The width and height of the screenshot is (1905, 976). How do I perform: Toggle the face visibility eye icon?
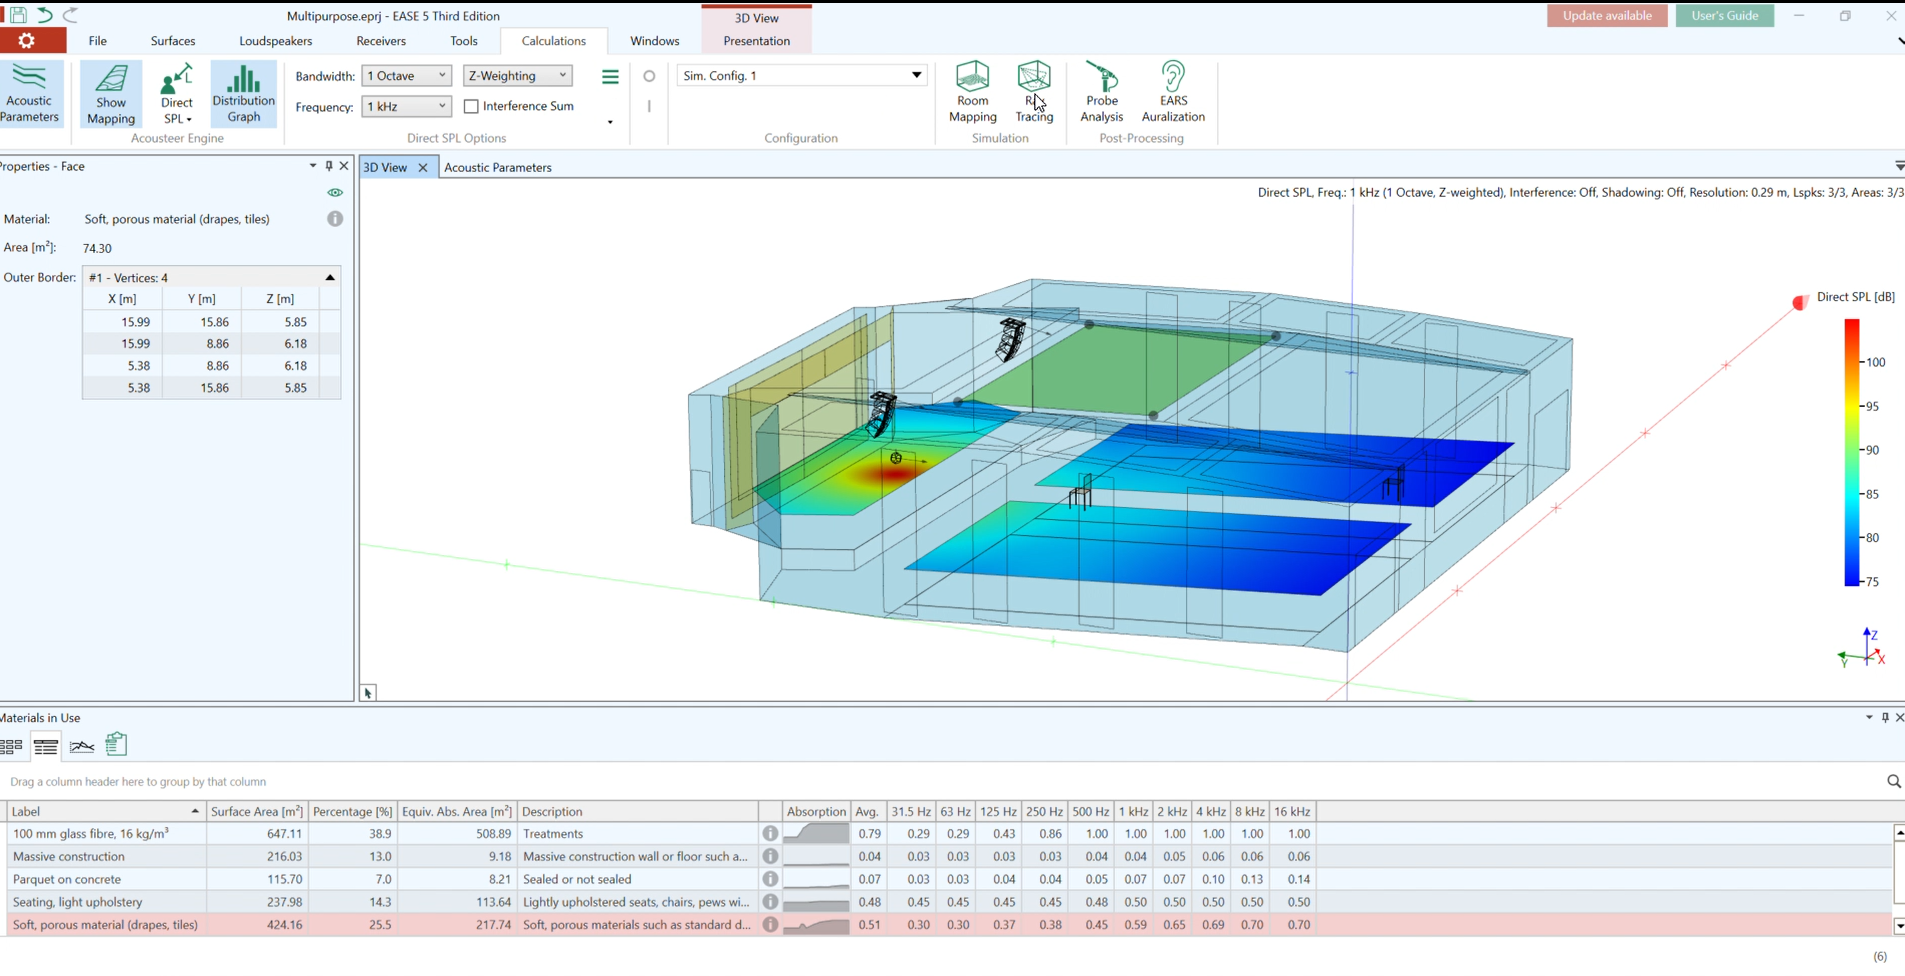point(335,193)
